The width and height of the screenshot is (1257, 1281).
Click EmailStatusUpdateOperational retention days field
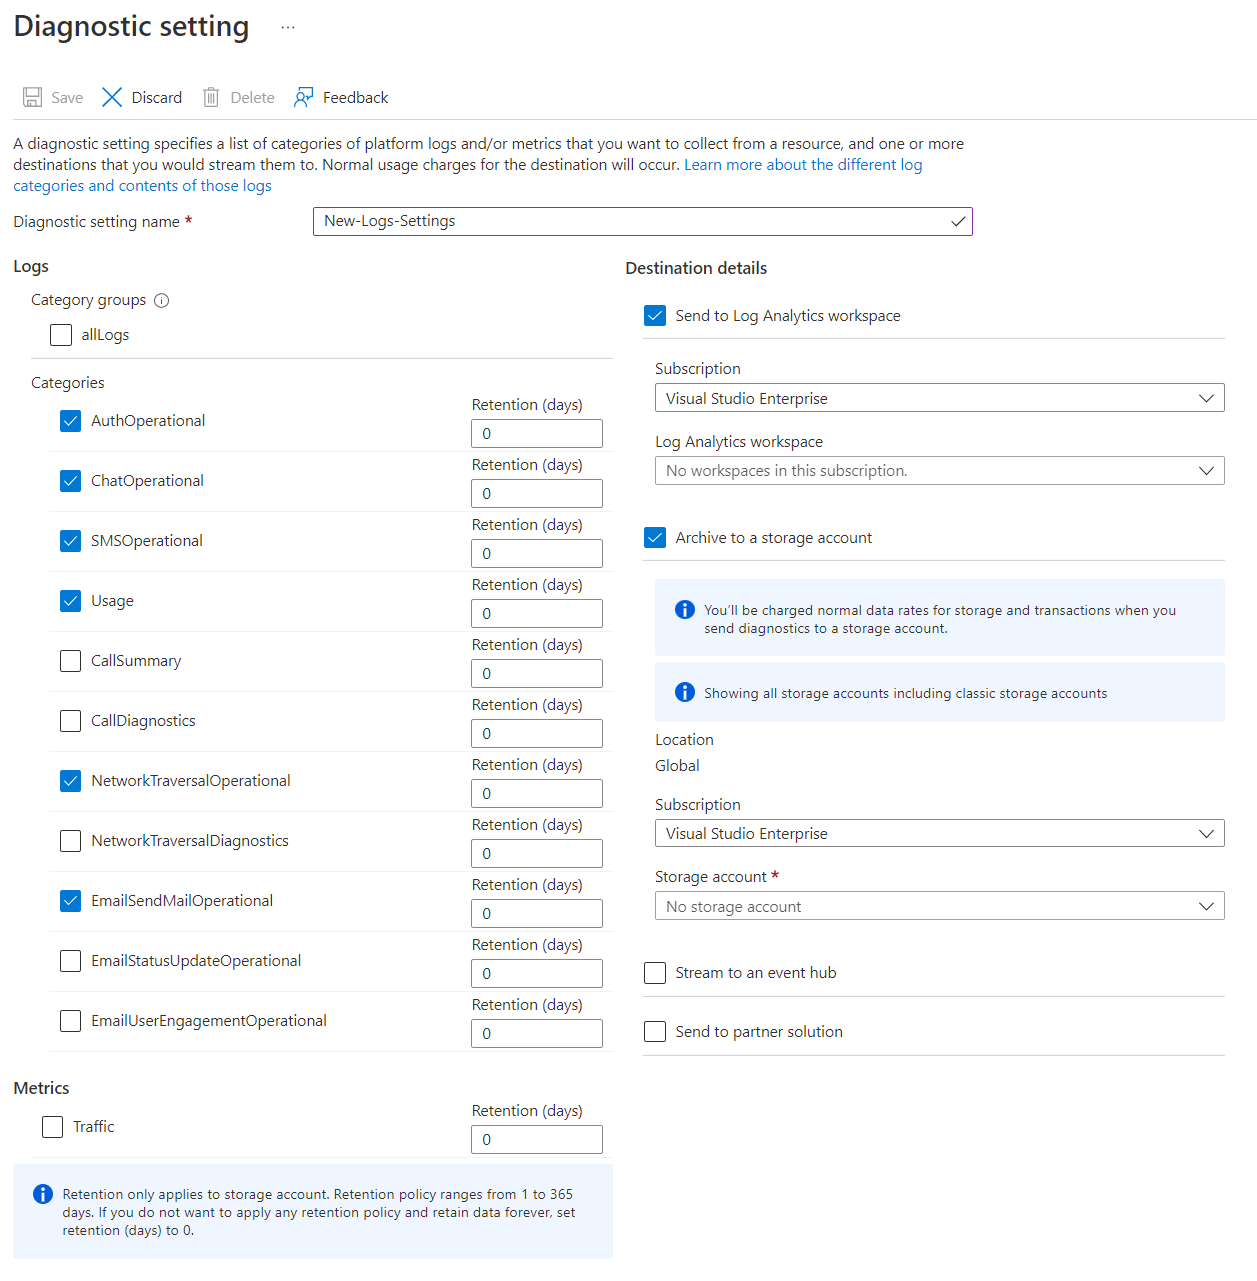(537, 974)
